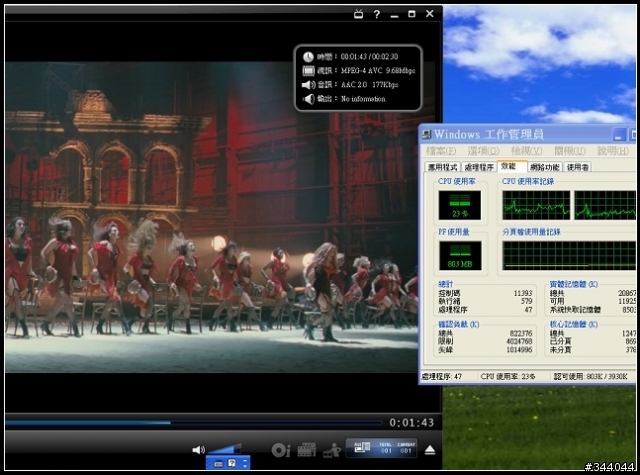
Task: Click the Task Manager title bar icon
Action: (427, 134)
